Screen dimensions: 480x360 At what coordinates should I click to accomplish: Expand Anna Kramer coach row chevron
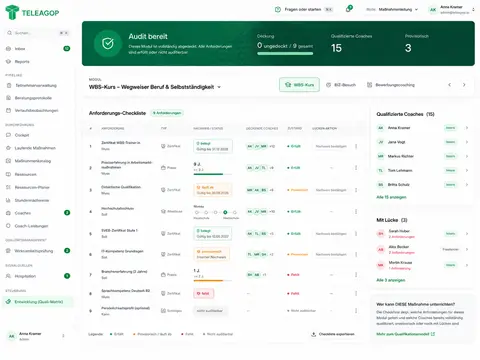(467, 128)
